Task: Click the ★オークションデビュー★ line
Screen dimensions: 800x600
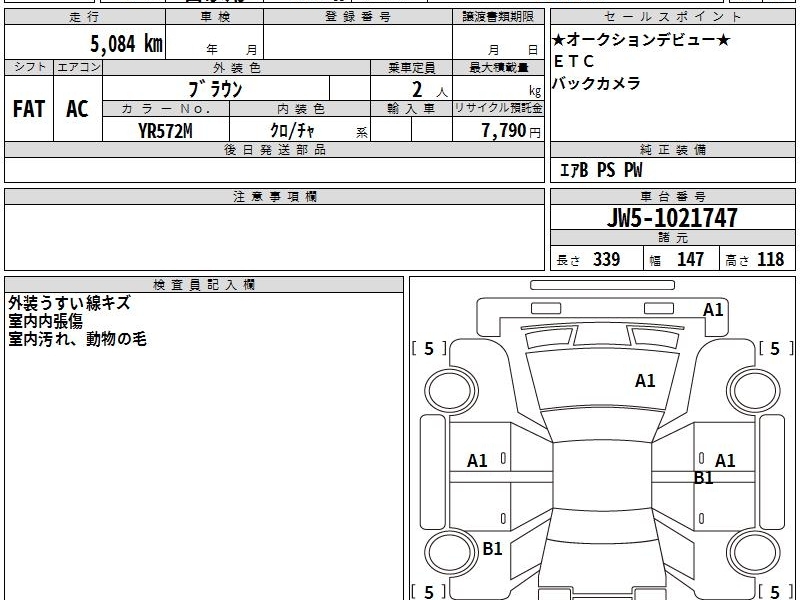Action: (641, 40)
